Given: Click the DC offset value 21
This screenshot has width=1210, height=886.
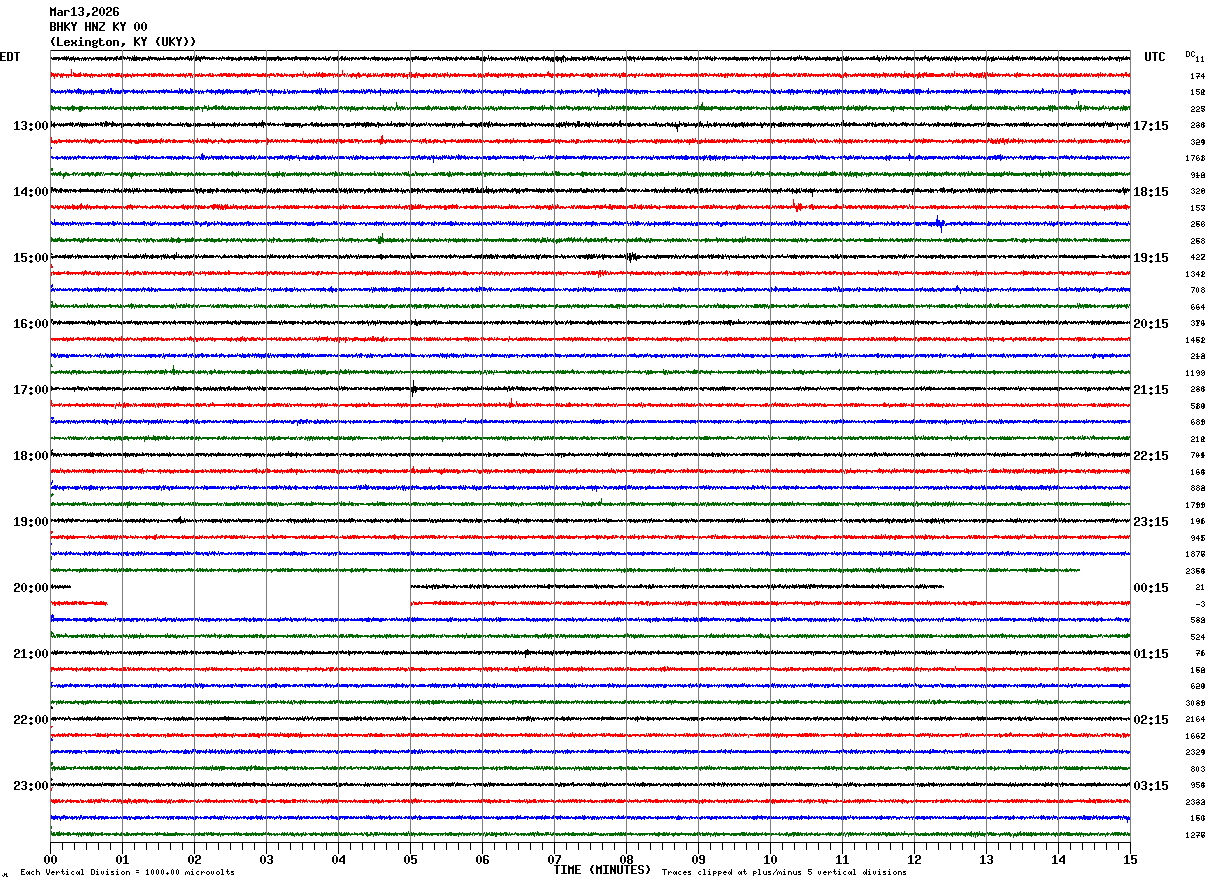Looking at the screenshot, I should (x=1200, y=588).
